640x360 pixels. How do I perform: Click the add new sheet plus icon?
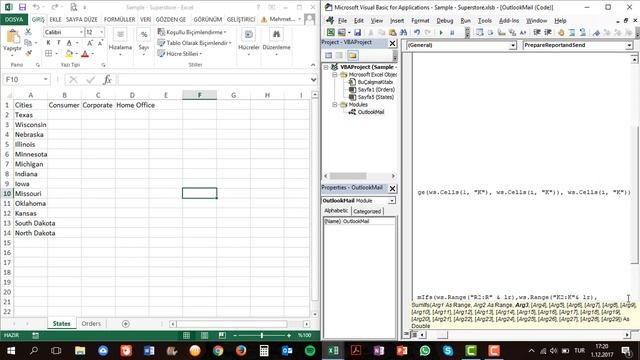(x=126, y=324)
